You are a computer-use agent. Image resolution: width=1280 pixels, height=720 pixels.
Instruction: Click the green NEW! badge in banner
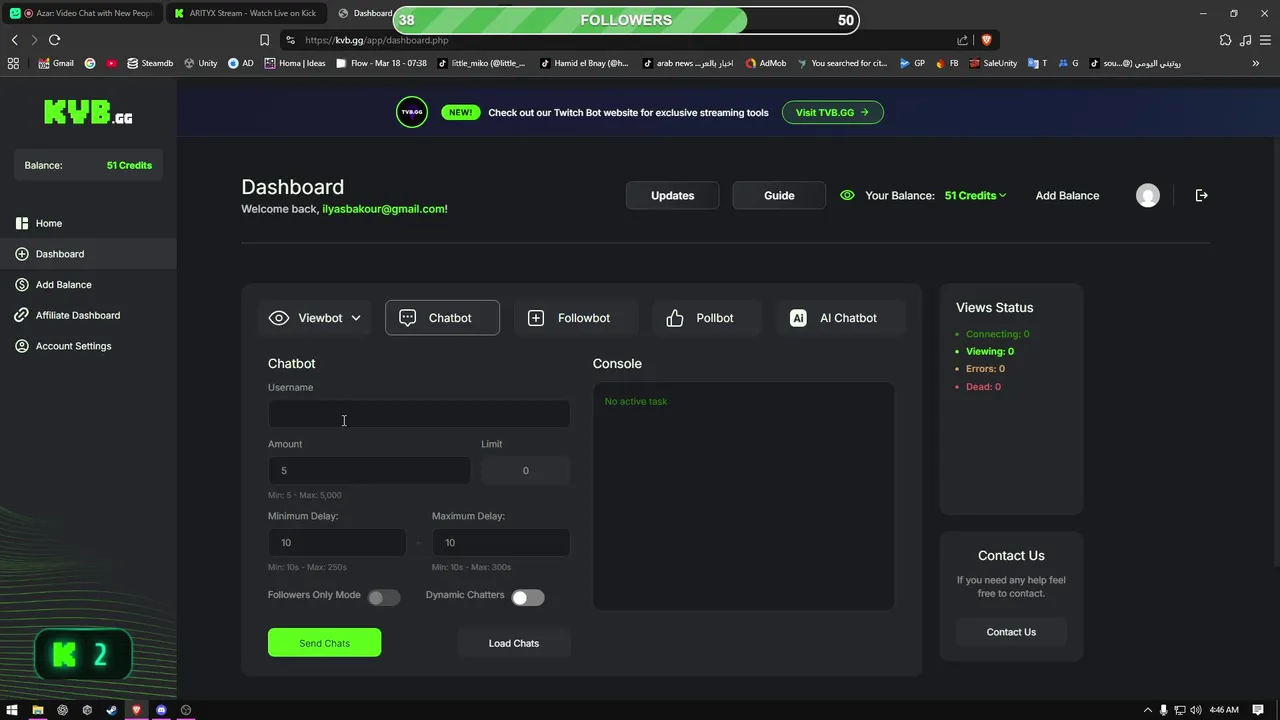tap(460, 113)
